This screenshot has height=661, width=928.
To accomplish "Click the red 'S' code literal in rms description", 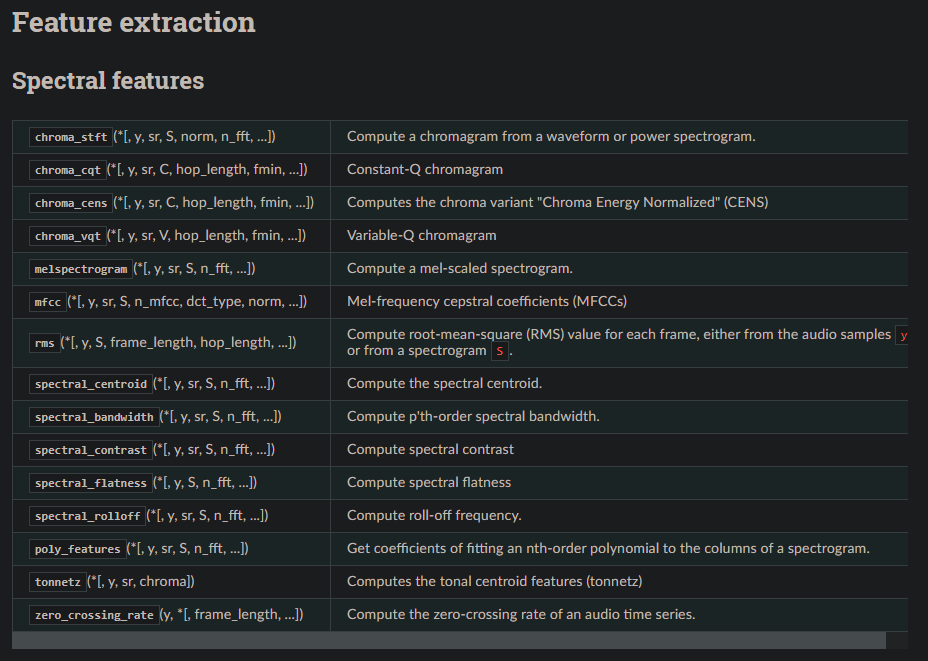I will [x=500, y=352].
